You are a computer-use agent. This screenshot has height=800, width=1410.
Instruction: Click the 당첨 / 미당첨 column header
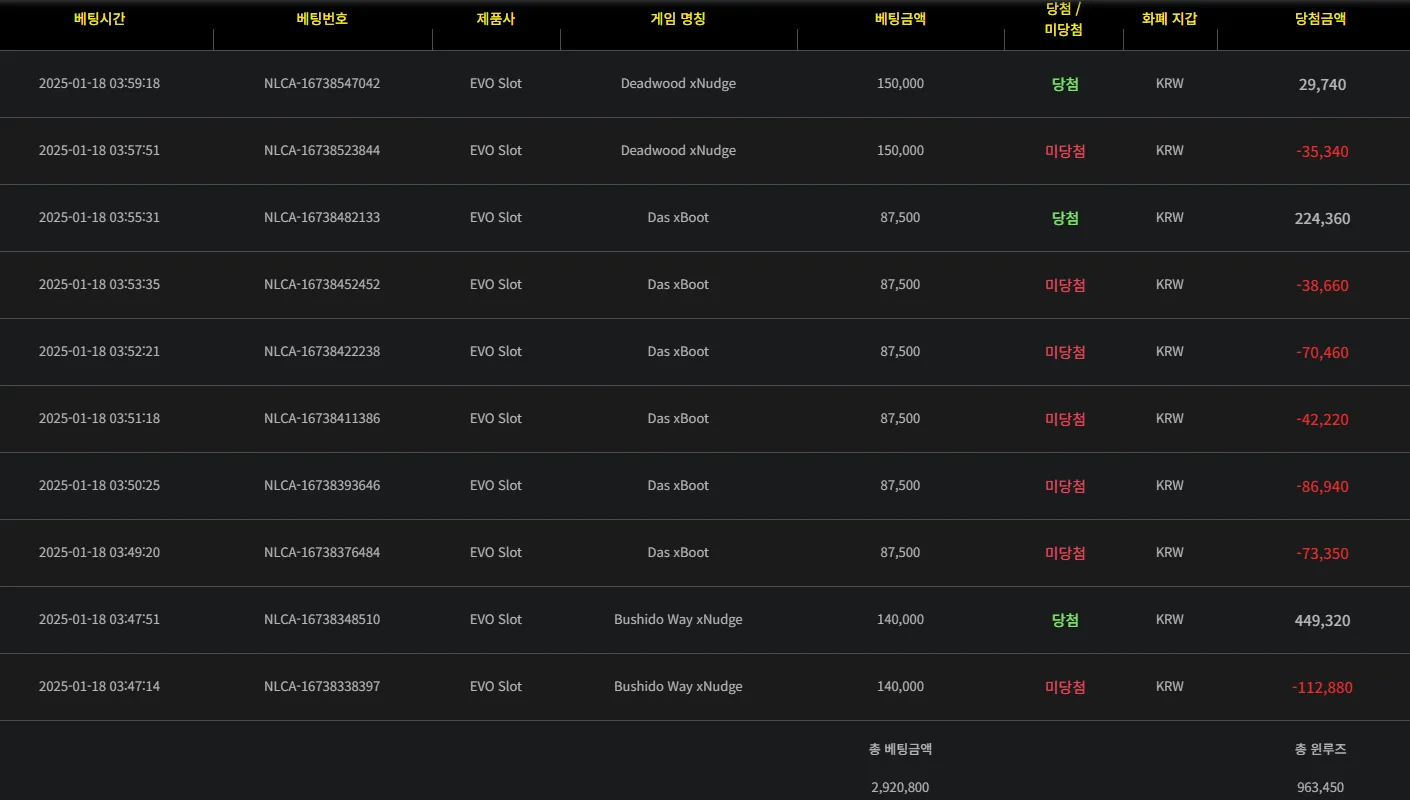coord(1065,20)
